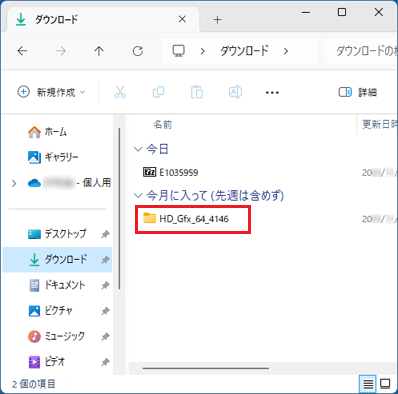Expand the OneDrive 個人用 node
Viewport: 398px width, 394px height.
14,183
